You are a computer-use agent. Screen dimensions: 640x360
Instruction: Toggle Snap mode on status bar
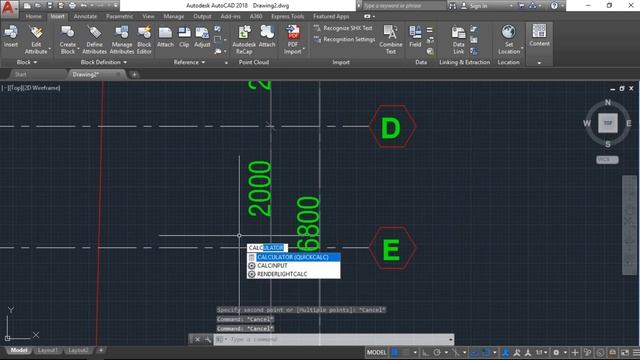point(405,352)
